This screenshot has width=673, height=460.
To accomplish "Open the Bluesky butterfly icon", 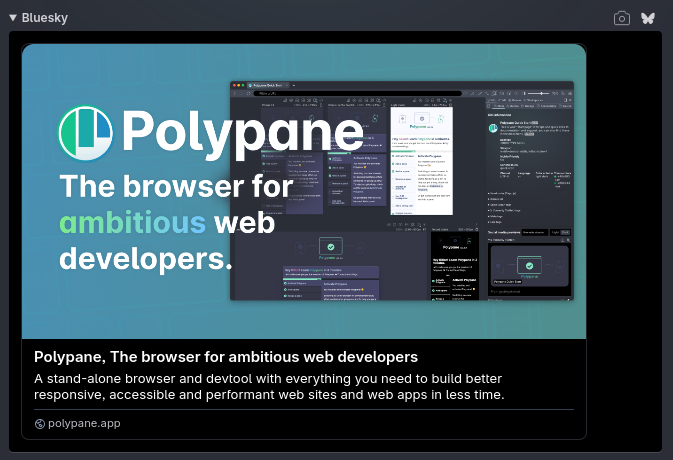I will point(648,18).
